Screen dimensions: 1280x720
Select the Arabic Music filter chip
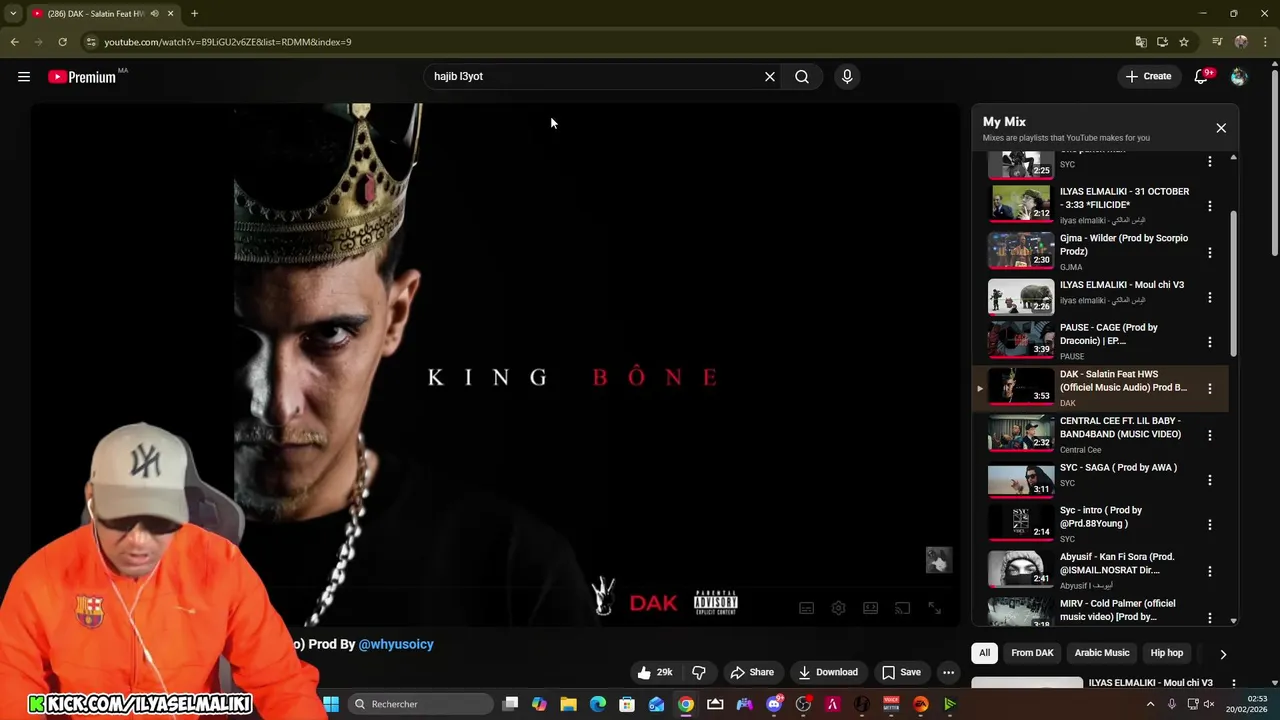(1102, 653)
